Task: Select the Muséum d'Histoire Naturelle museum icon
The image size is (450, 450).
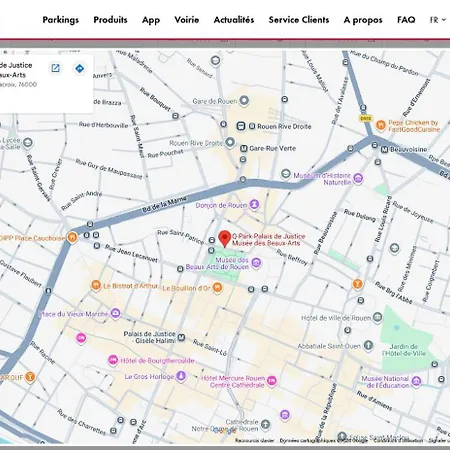Action: click(358, 178)
